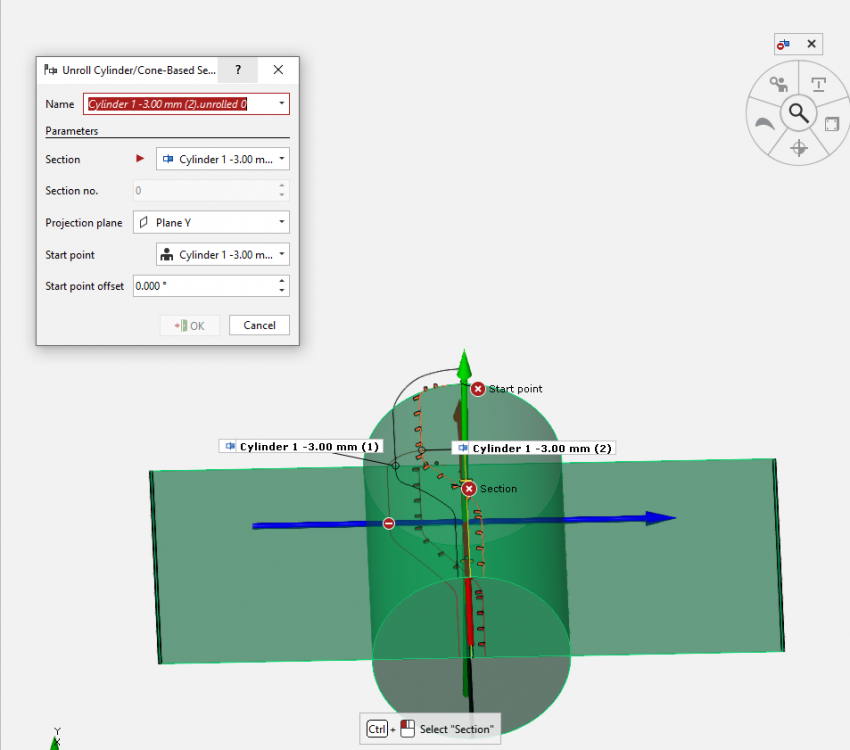Select the text label tool in radial menu

pos(819,85)
